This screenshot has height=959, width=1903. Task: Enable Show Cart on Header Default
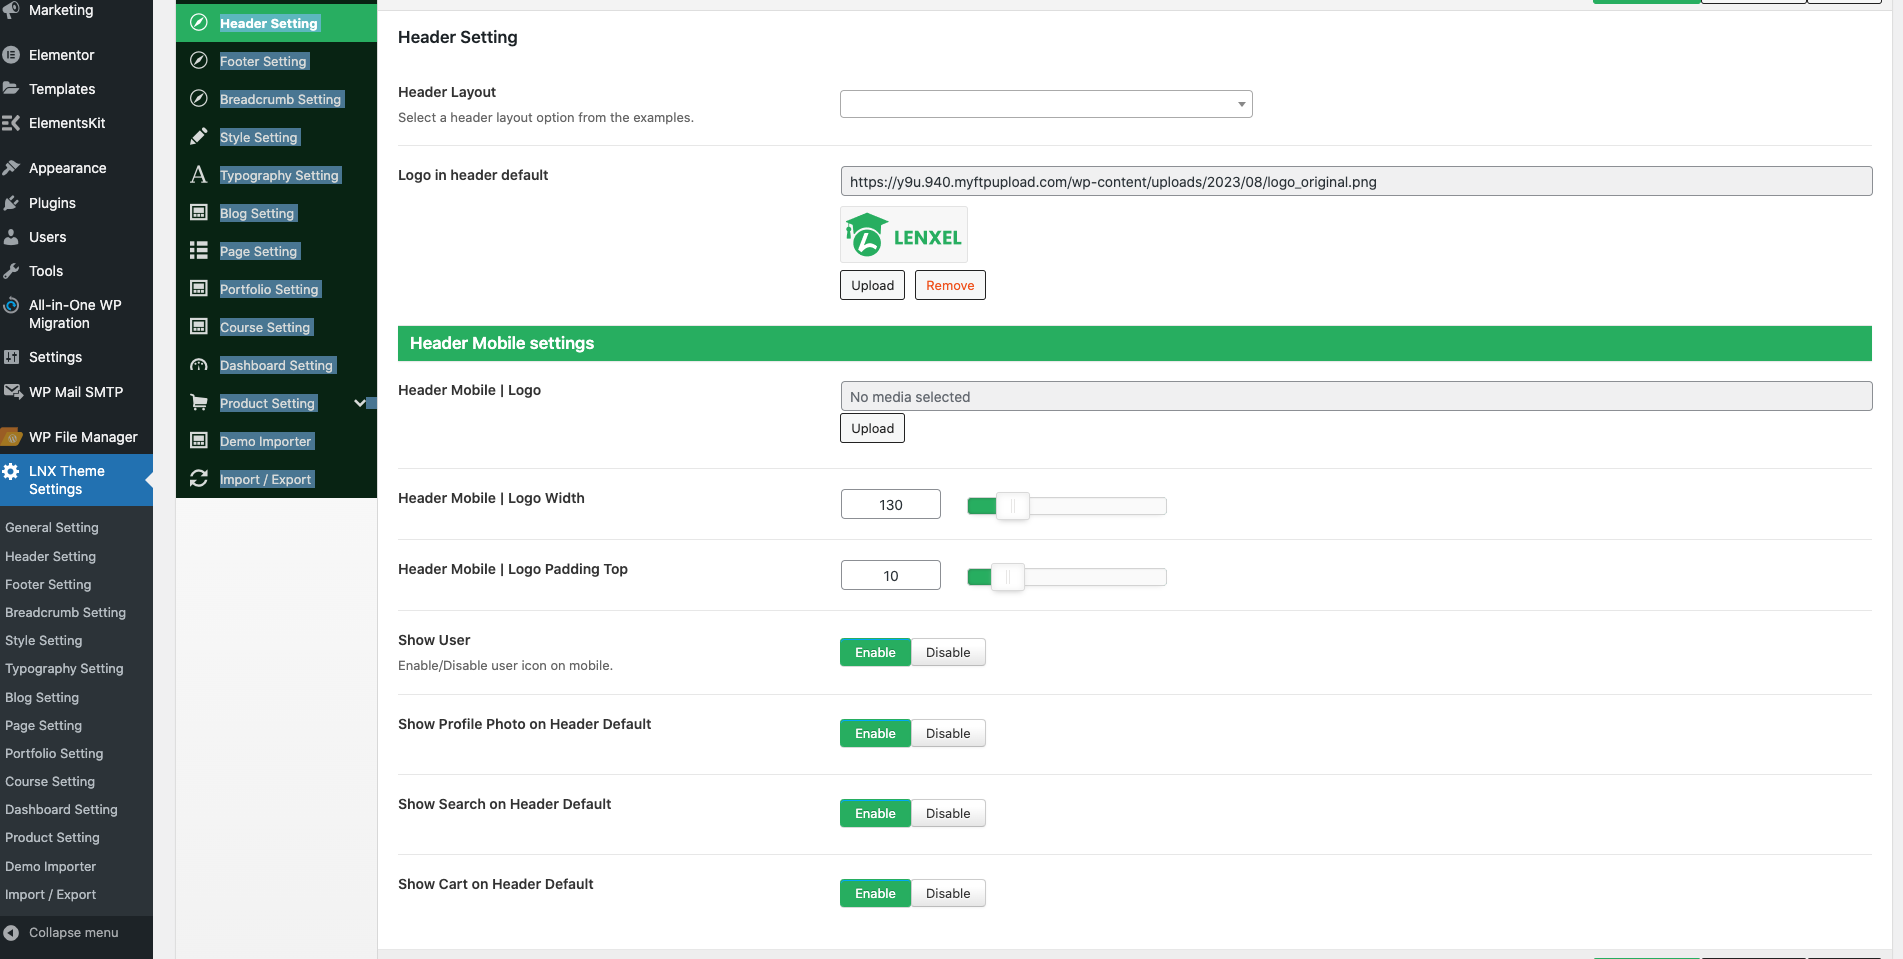click(875, 893)
